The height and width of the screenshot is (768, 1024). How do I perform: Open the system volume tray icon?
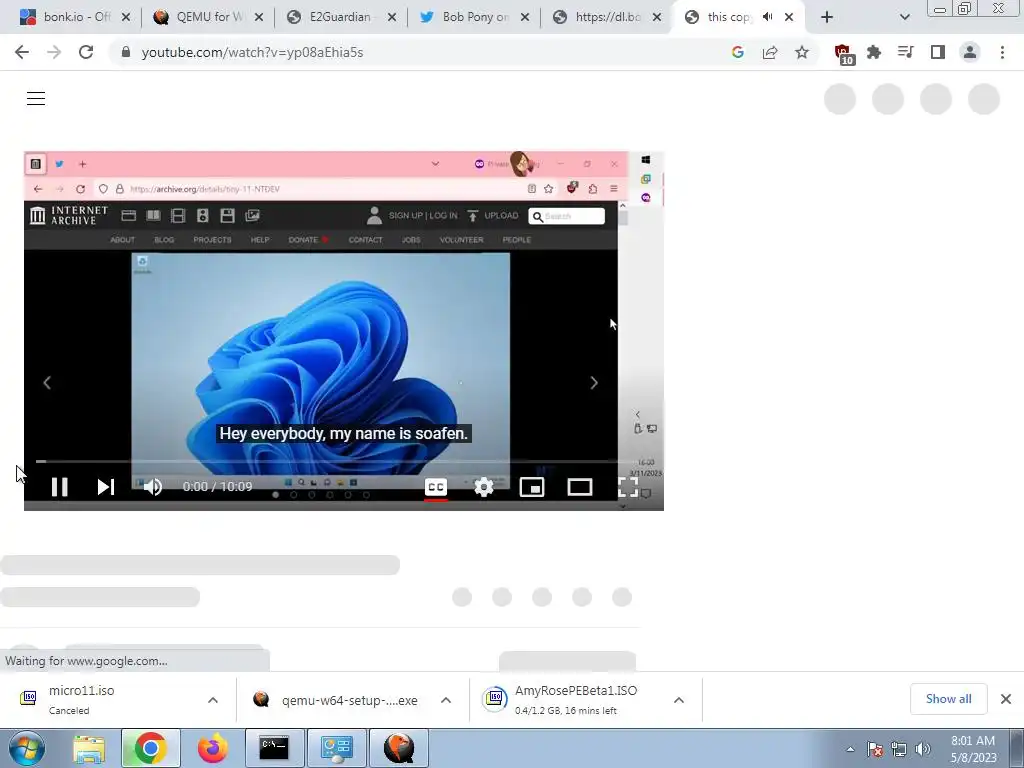point(923,749)
